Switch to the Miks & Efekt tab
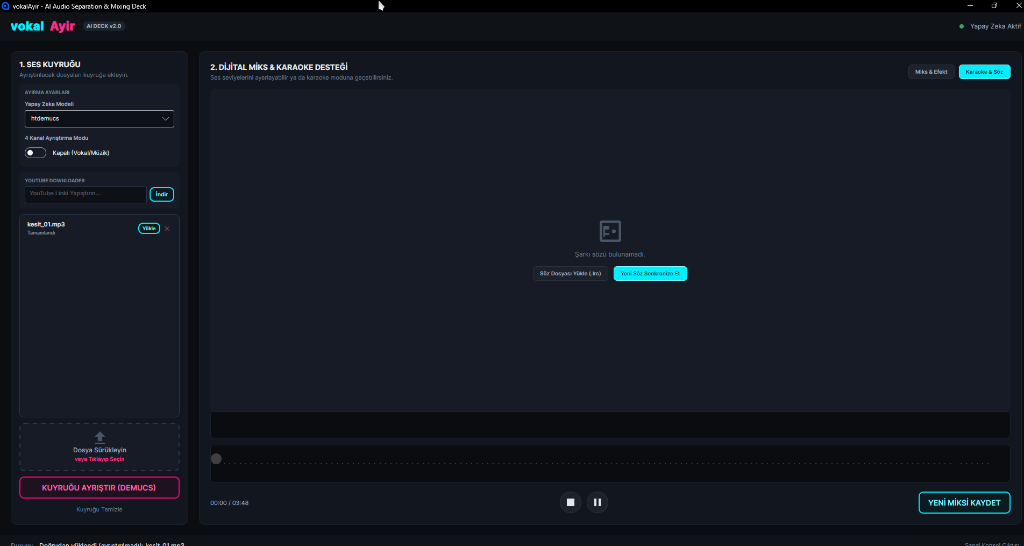 tap(931, 72)
